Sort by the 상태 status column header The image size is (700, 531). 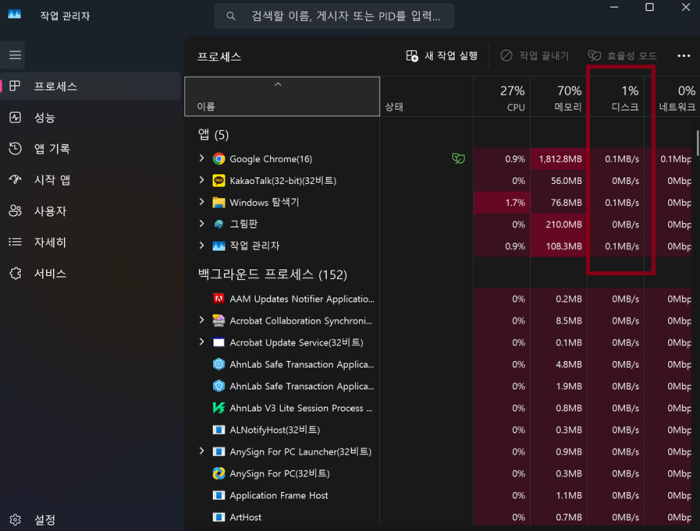pos(427,96)
